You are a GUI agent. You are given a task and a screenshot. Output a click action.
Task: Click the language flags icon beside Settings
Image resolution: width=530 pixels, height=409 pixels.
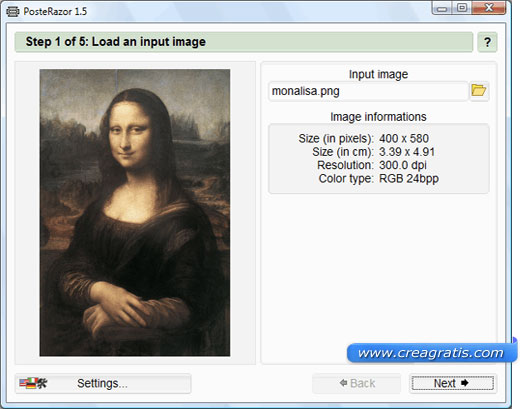point(33,383)
